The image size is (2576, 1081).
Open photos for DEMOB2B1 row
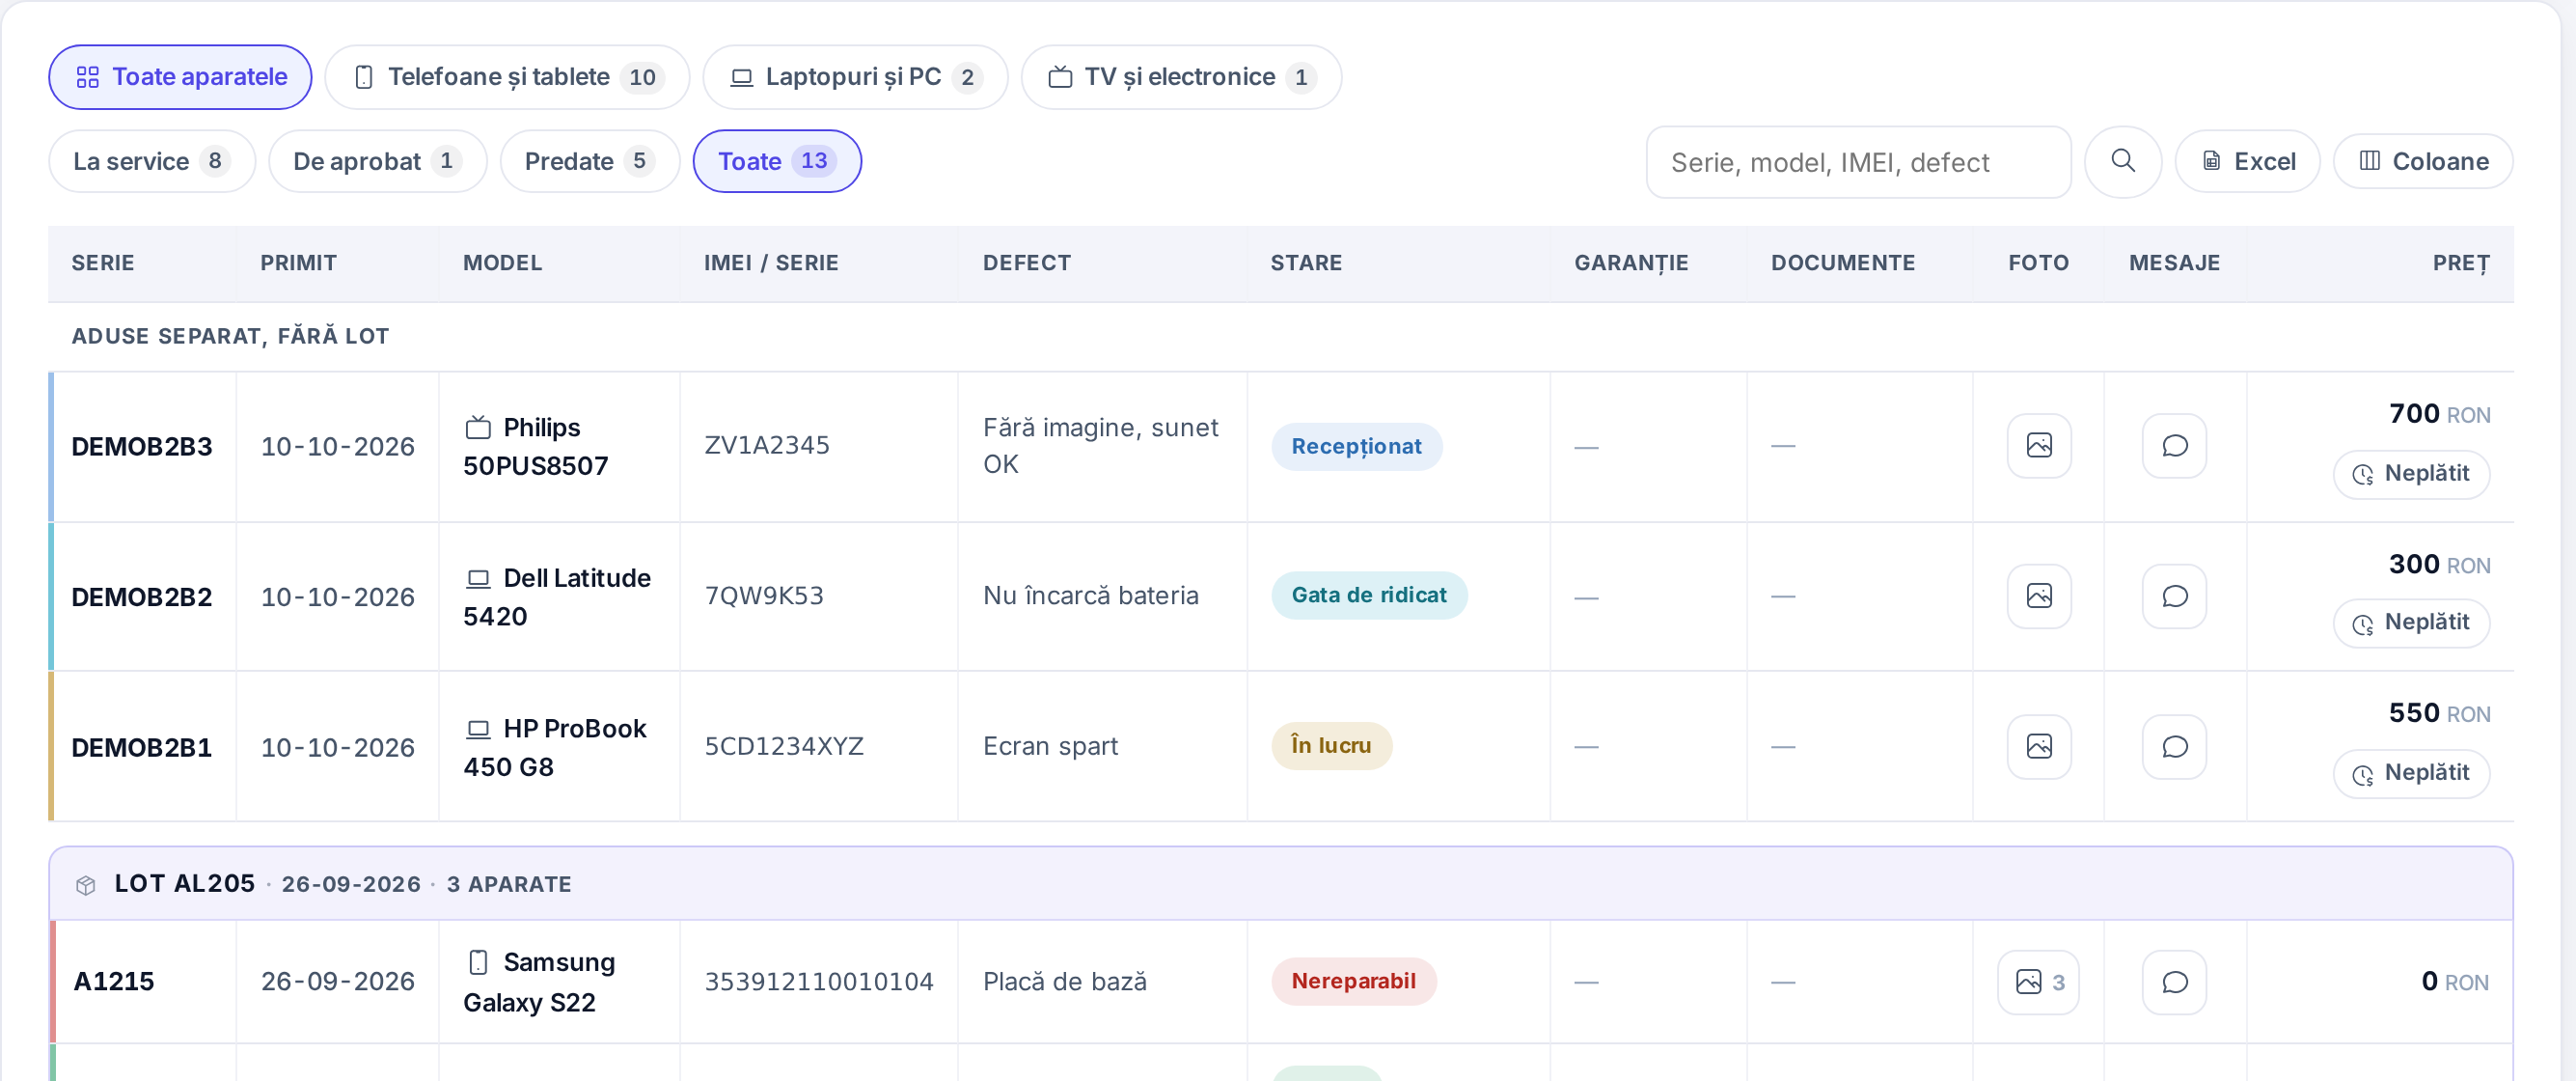2038,746
